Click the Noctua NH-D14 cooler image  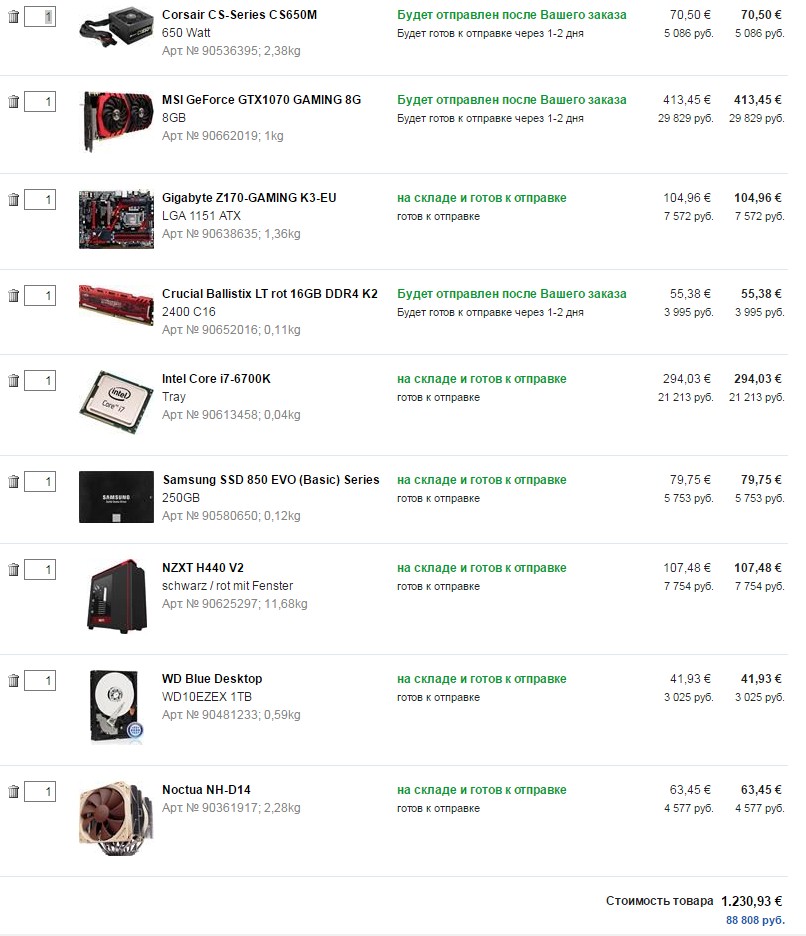coord(116,814)
